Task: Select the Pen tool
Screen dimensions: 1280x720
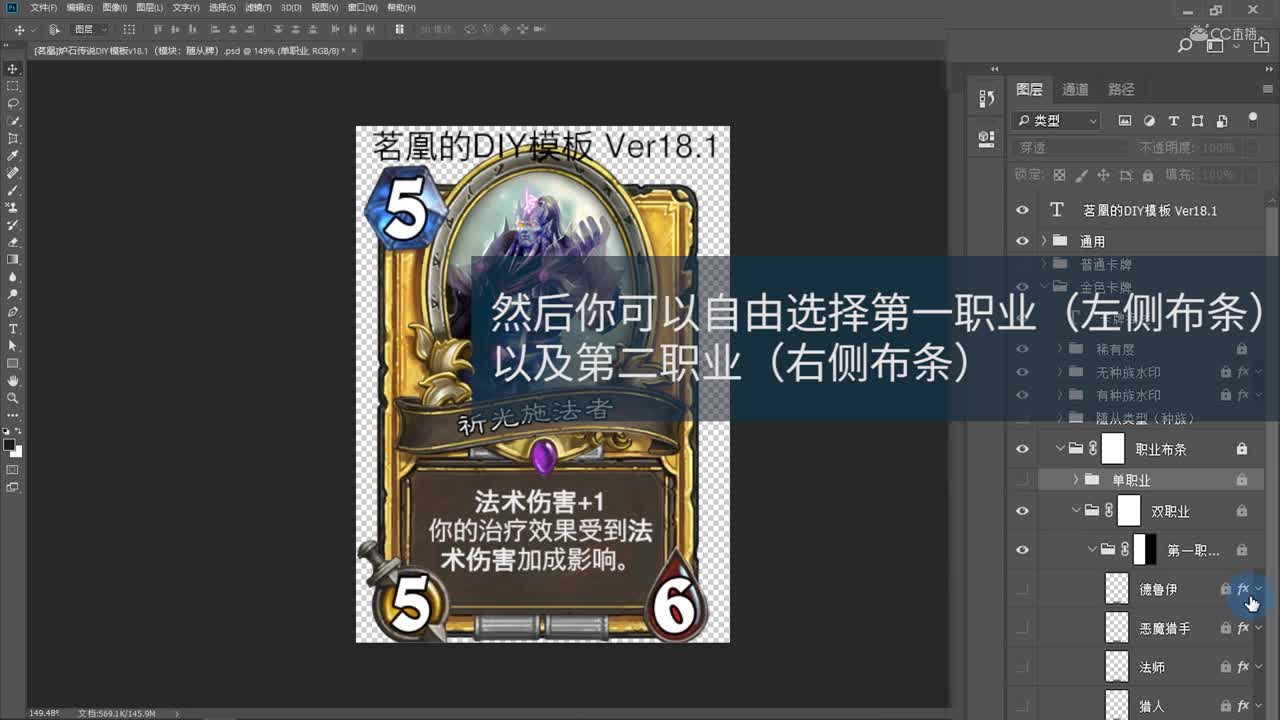Action: pos(13,312)
